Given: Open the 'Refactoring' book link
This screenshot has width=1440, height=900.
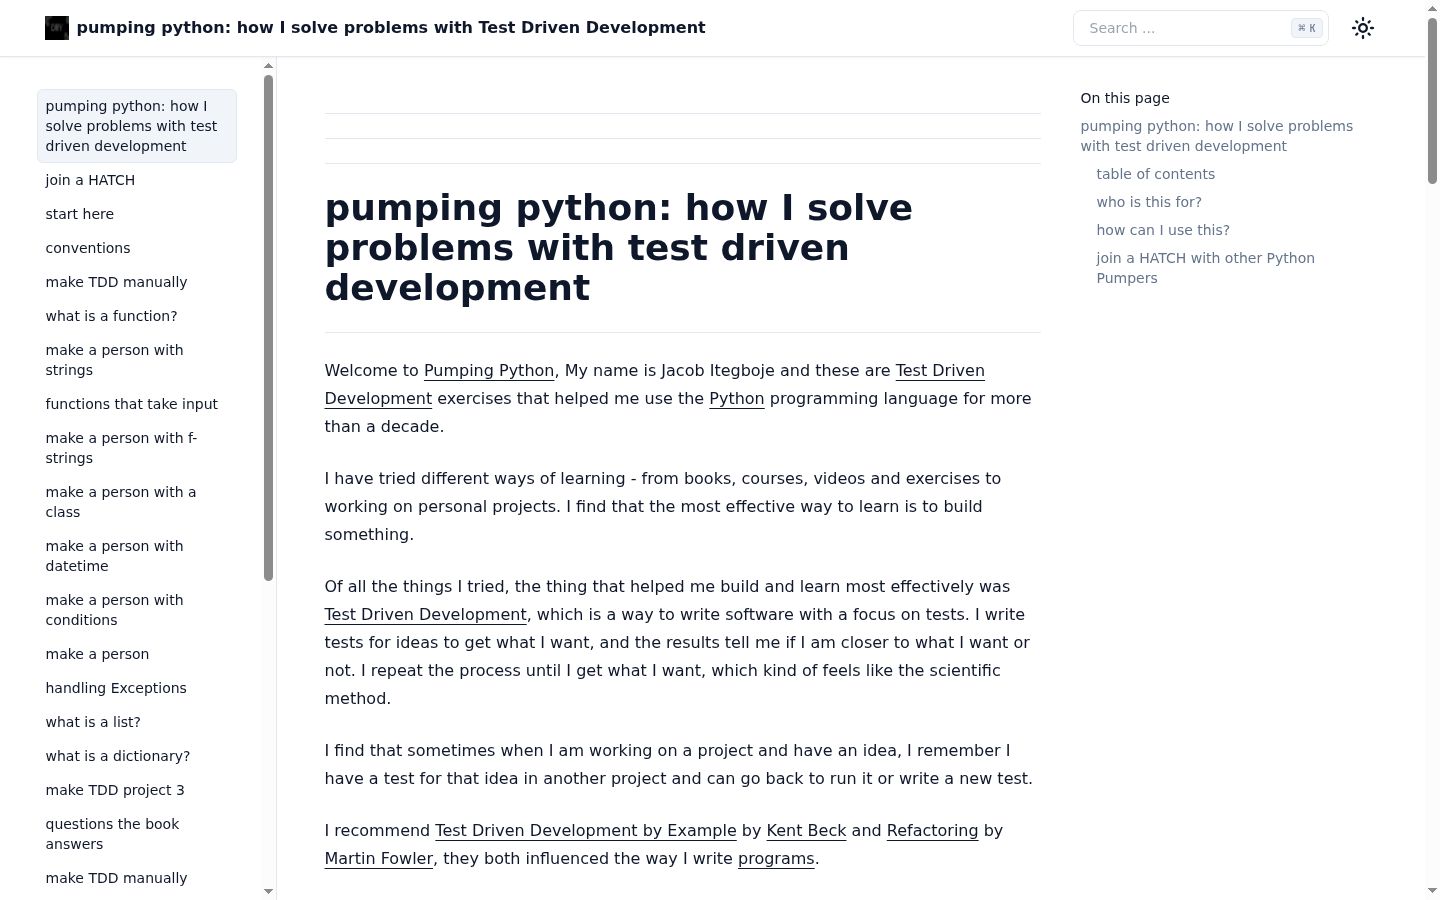Looking at the screenshot, I should point(932,831).
